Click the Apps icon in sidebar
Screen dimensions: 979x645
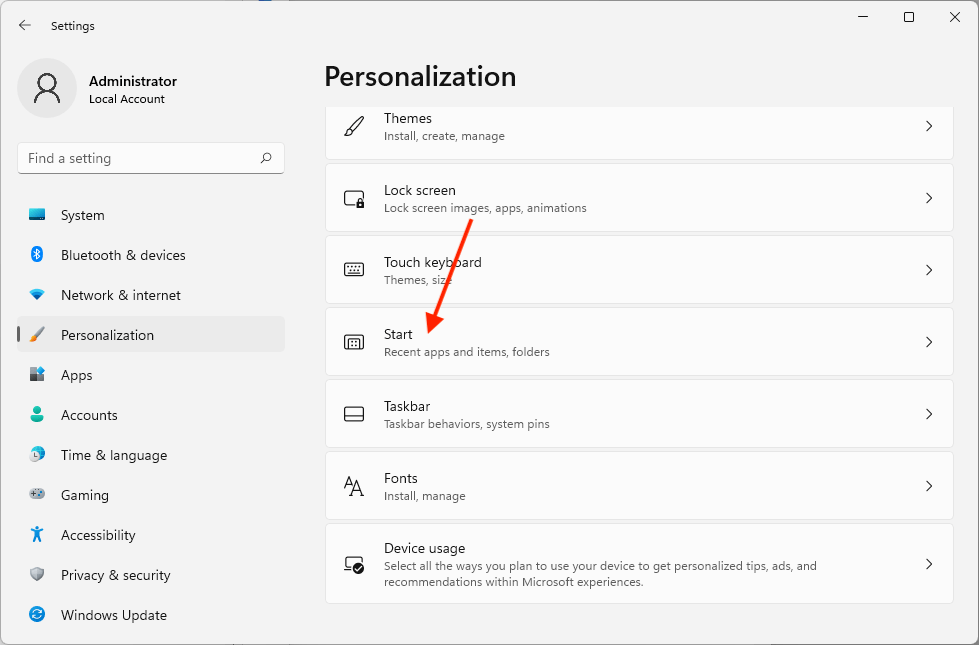pyautogui.click(x=37, y=375)
